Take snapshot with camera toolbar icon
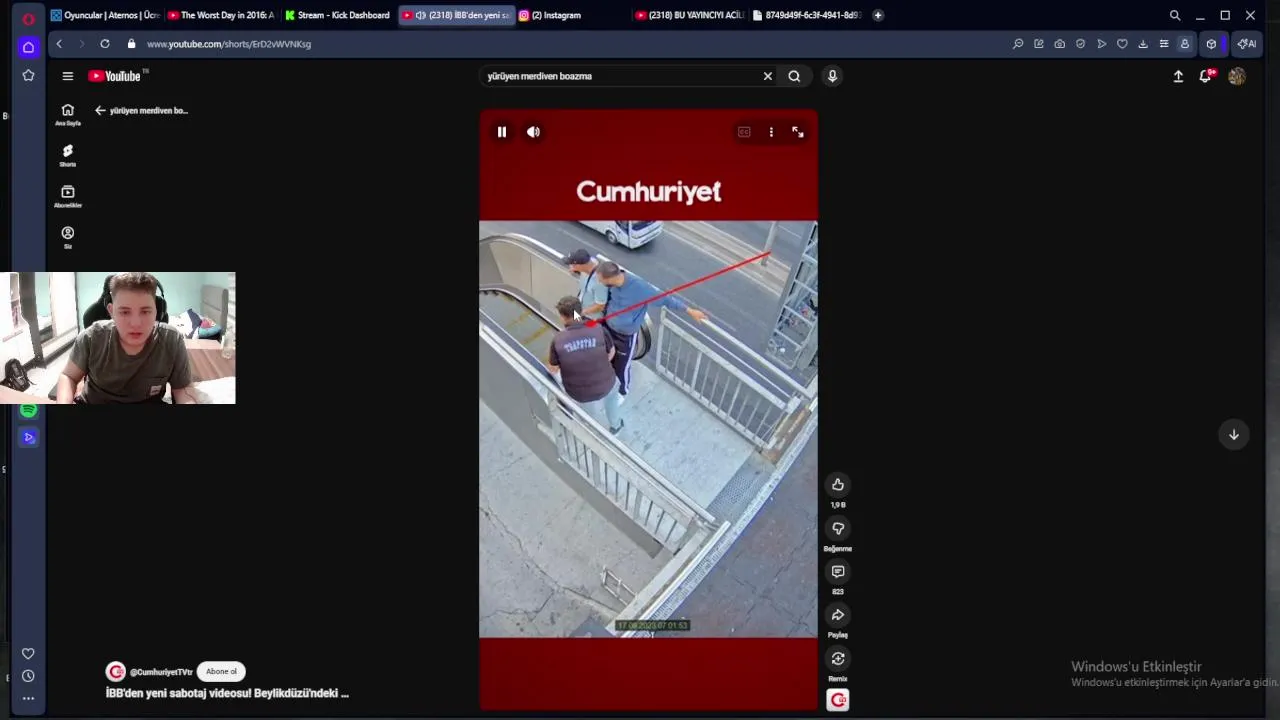1280x720 pixels. click(1059, 44)
